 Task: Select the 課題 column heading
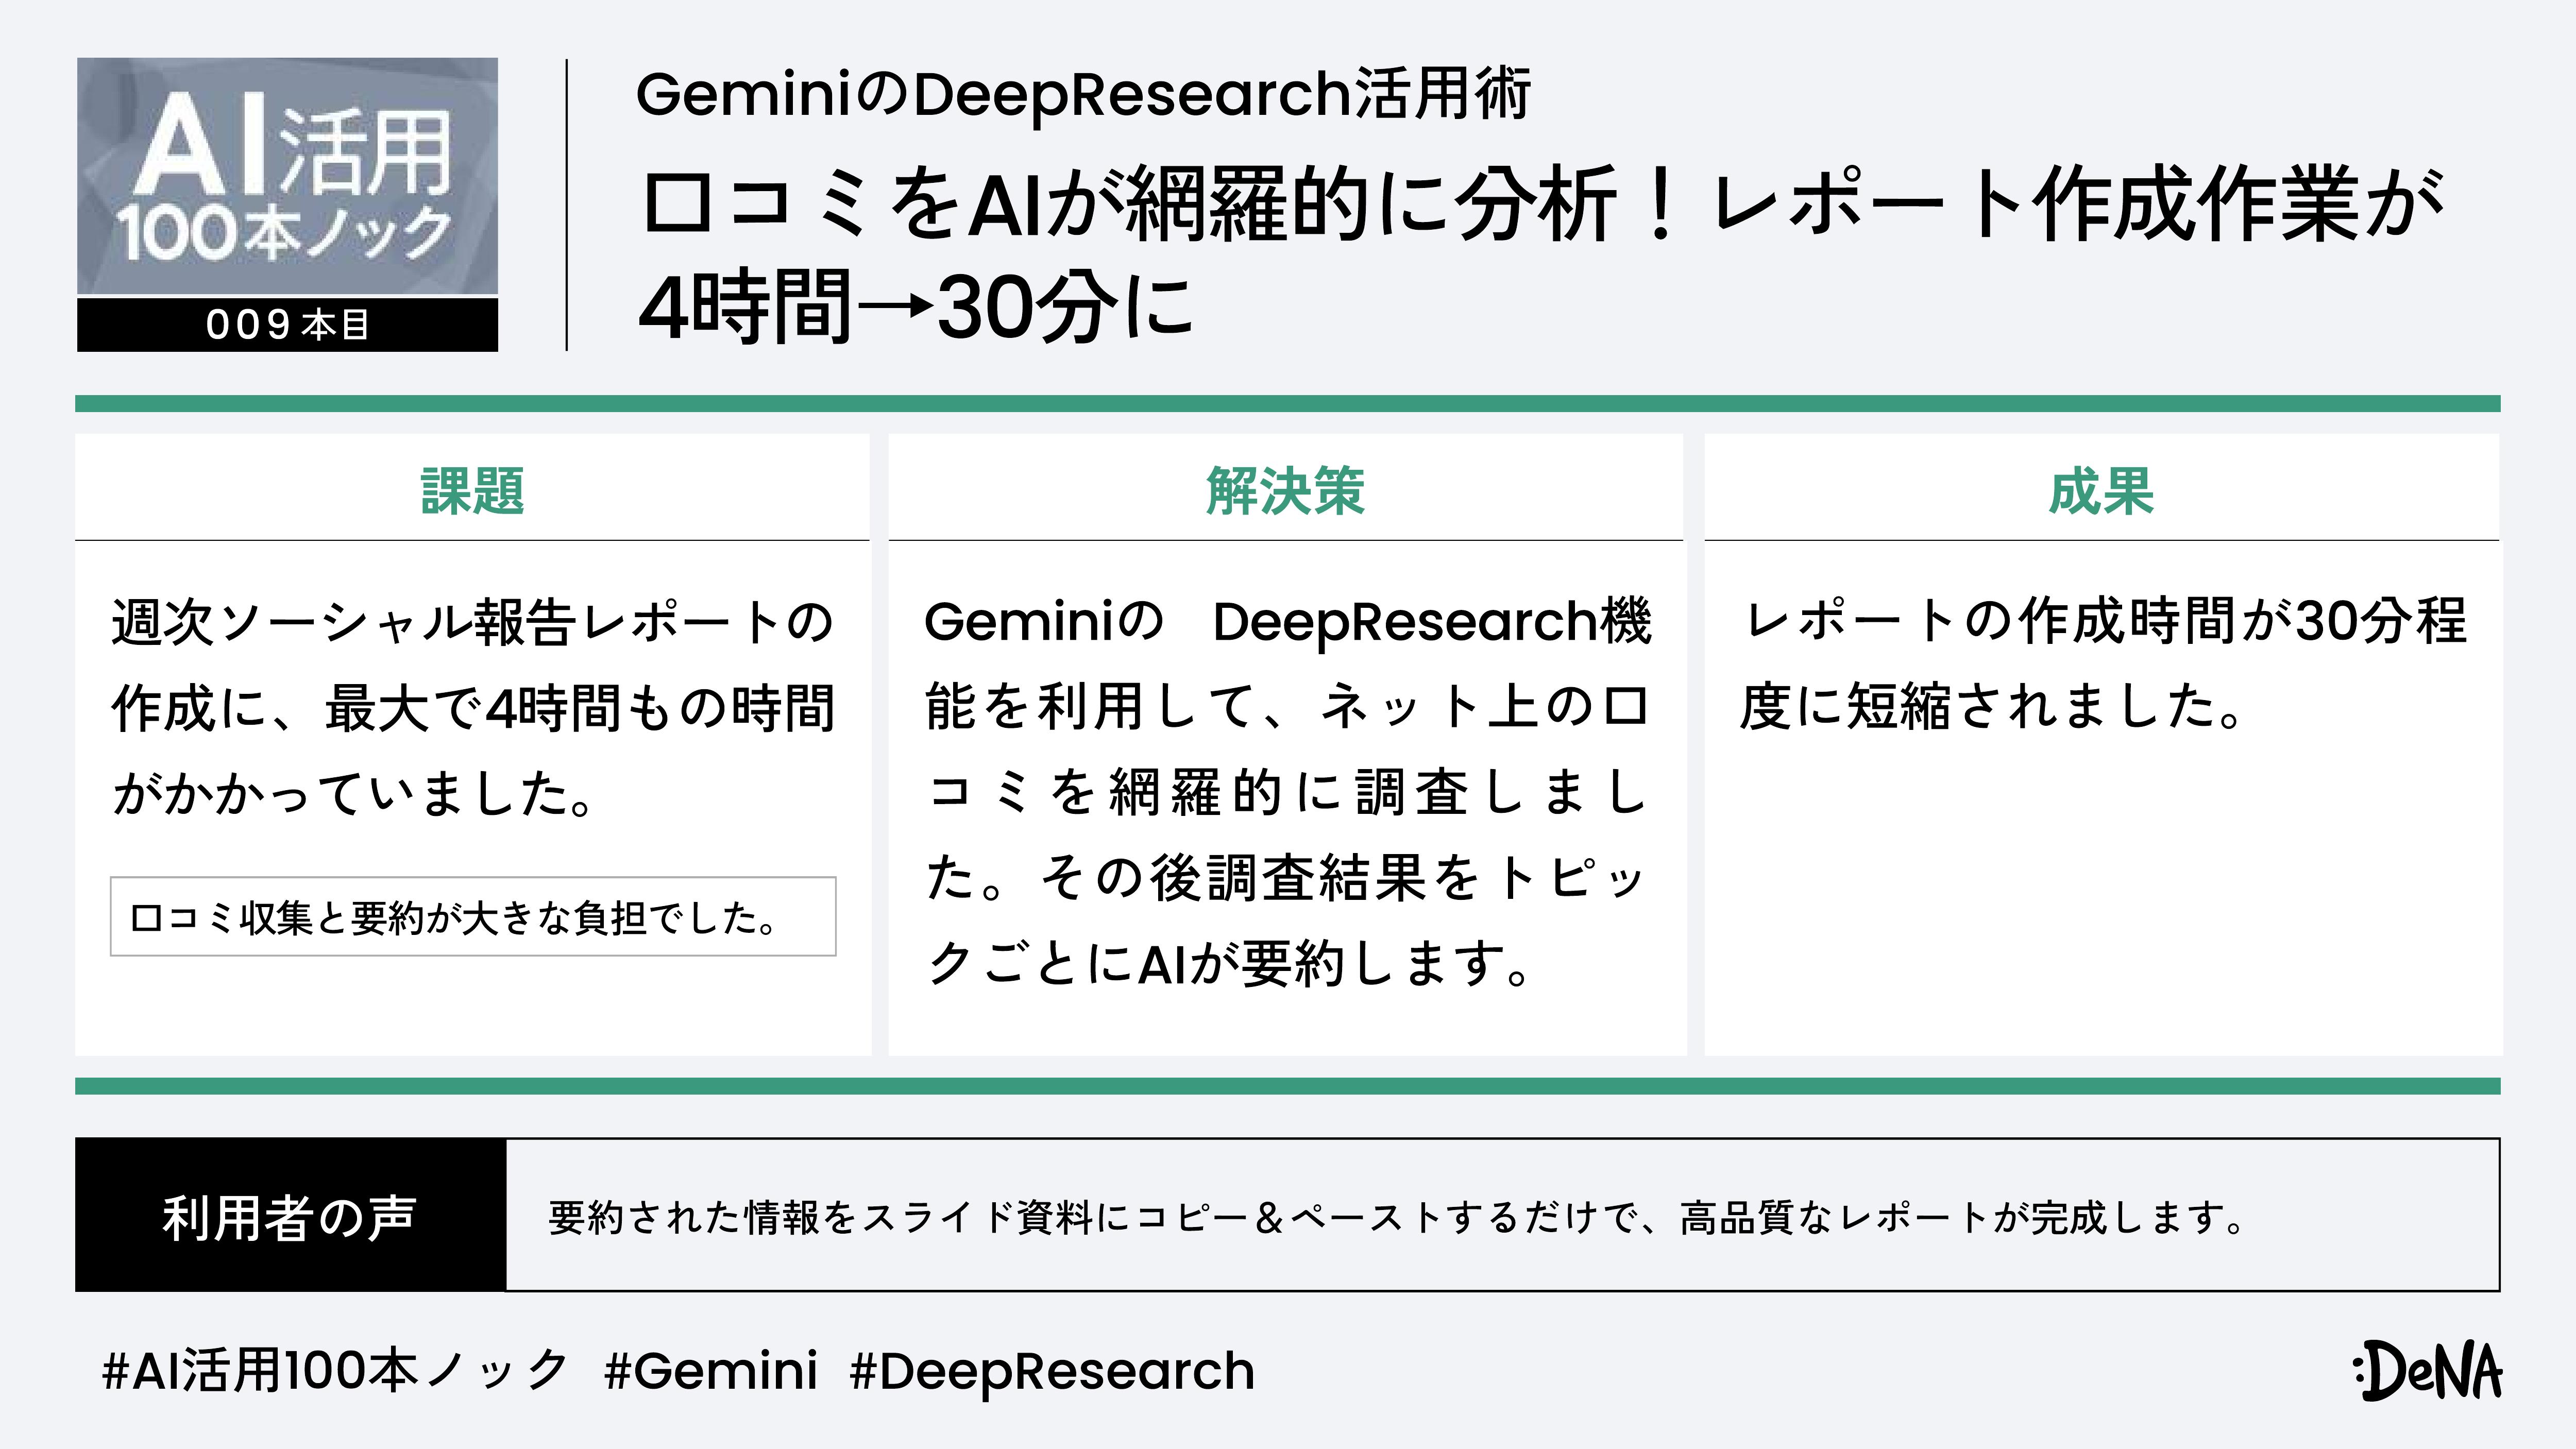pyautogui.click(x=472, y=491)
